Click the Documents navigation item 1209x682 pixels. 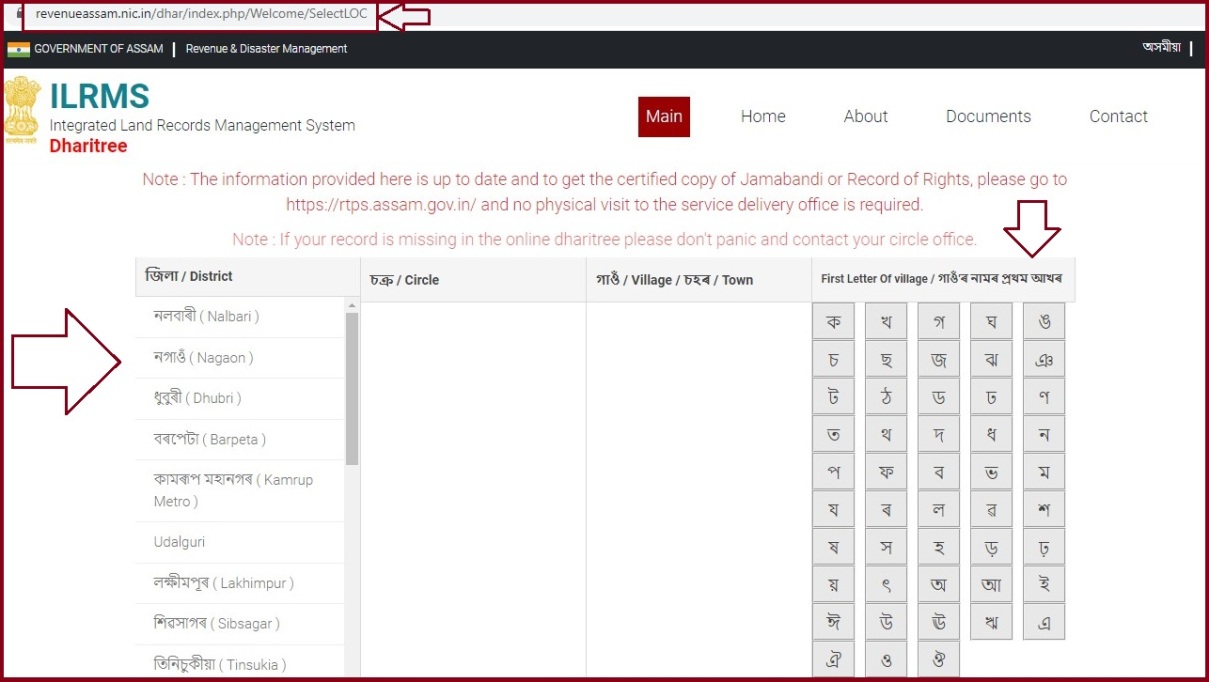tap(987, 116)
